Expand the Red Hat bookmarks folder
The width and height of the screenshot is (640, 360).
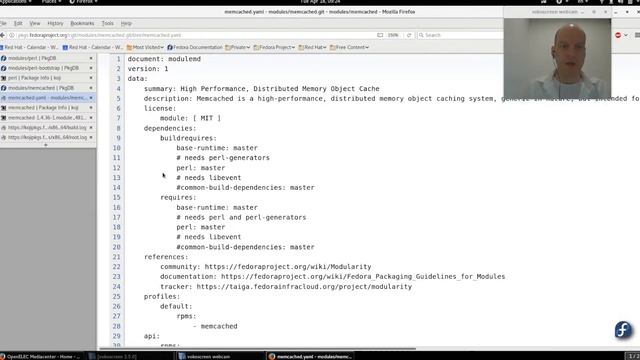312,47
